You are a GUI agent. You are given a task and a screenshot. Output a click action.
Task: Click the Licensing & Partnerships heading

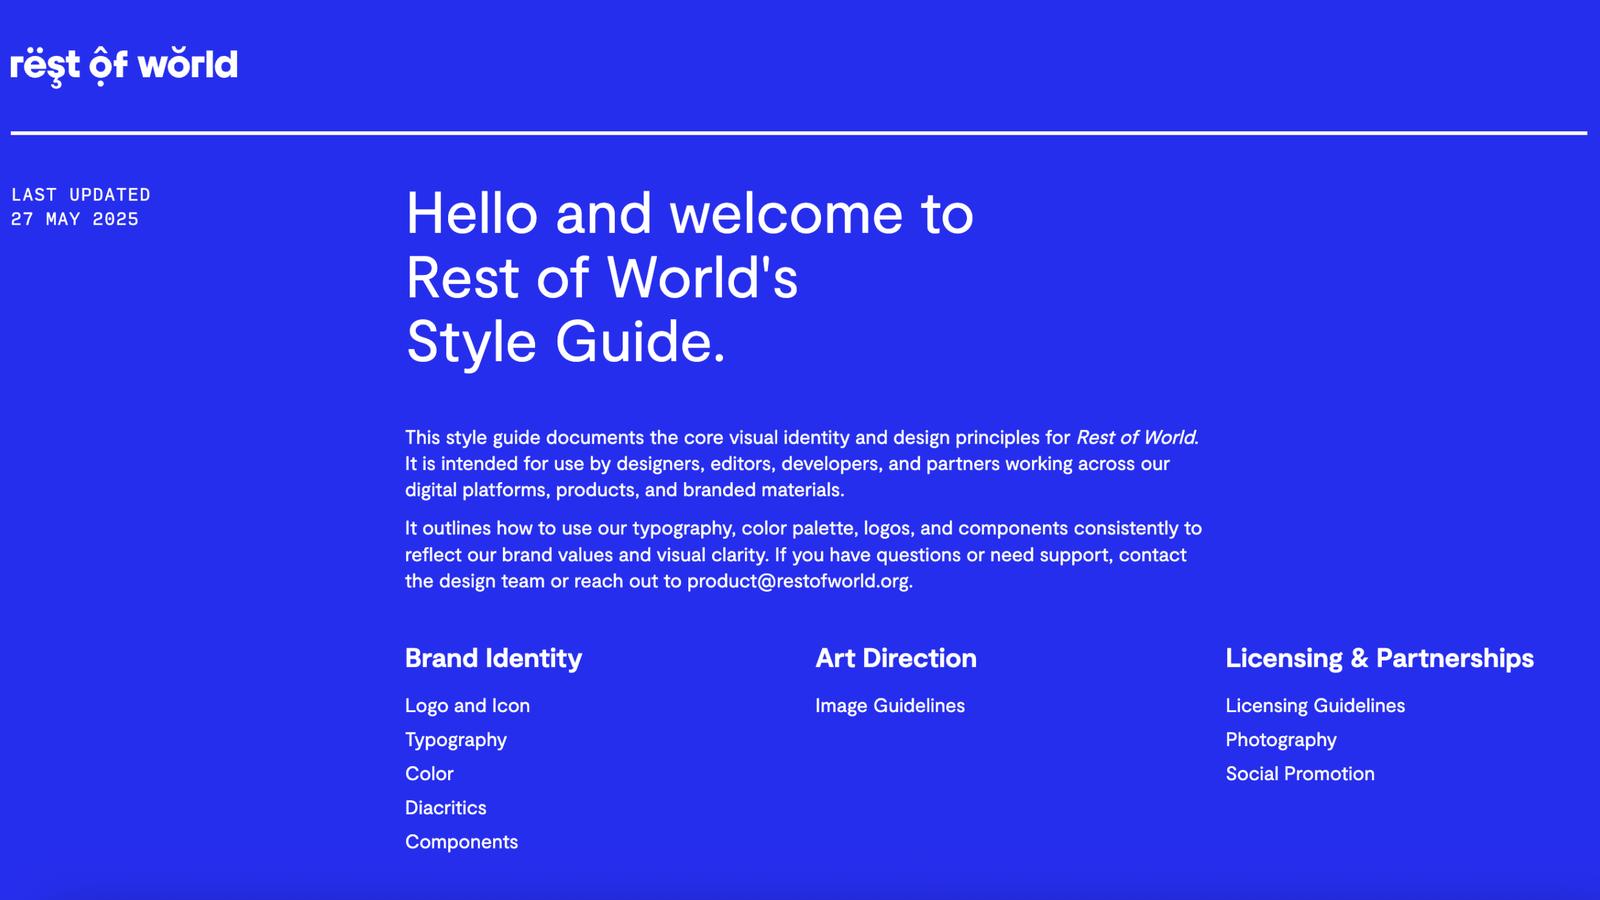point(1380,658)
